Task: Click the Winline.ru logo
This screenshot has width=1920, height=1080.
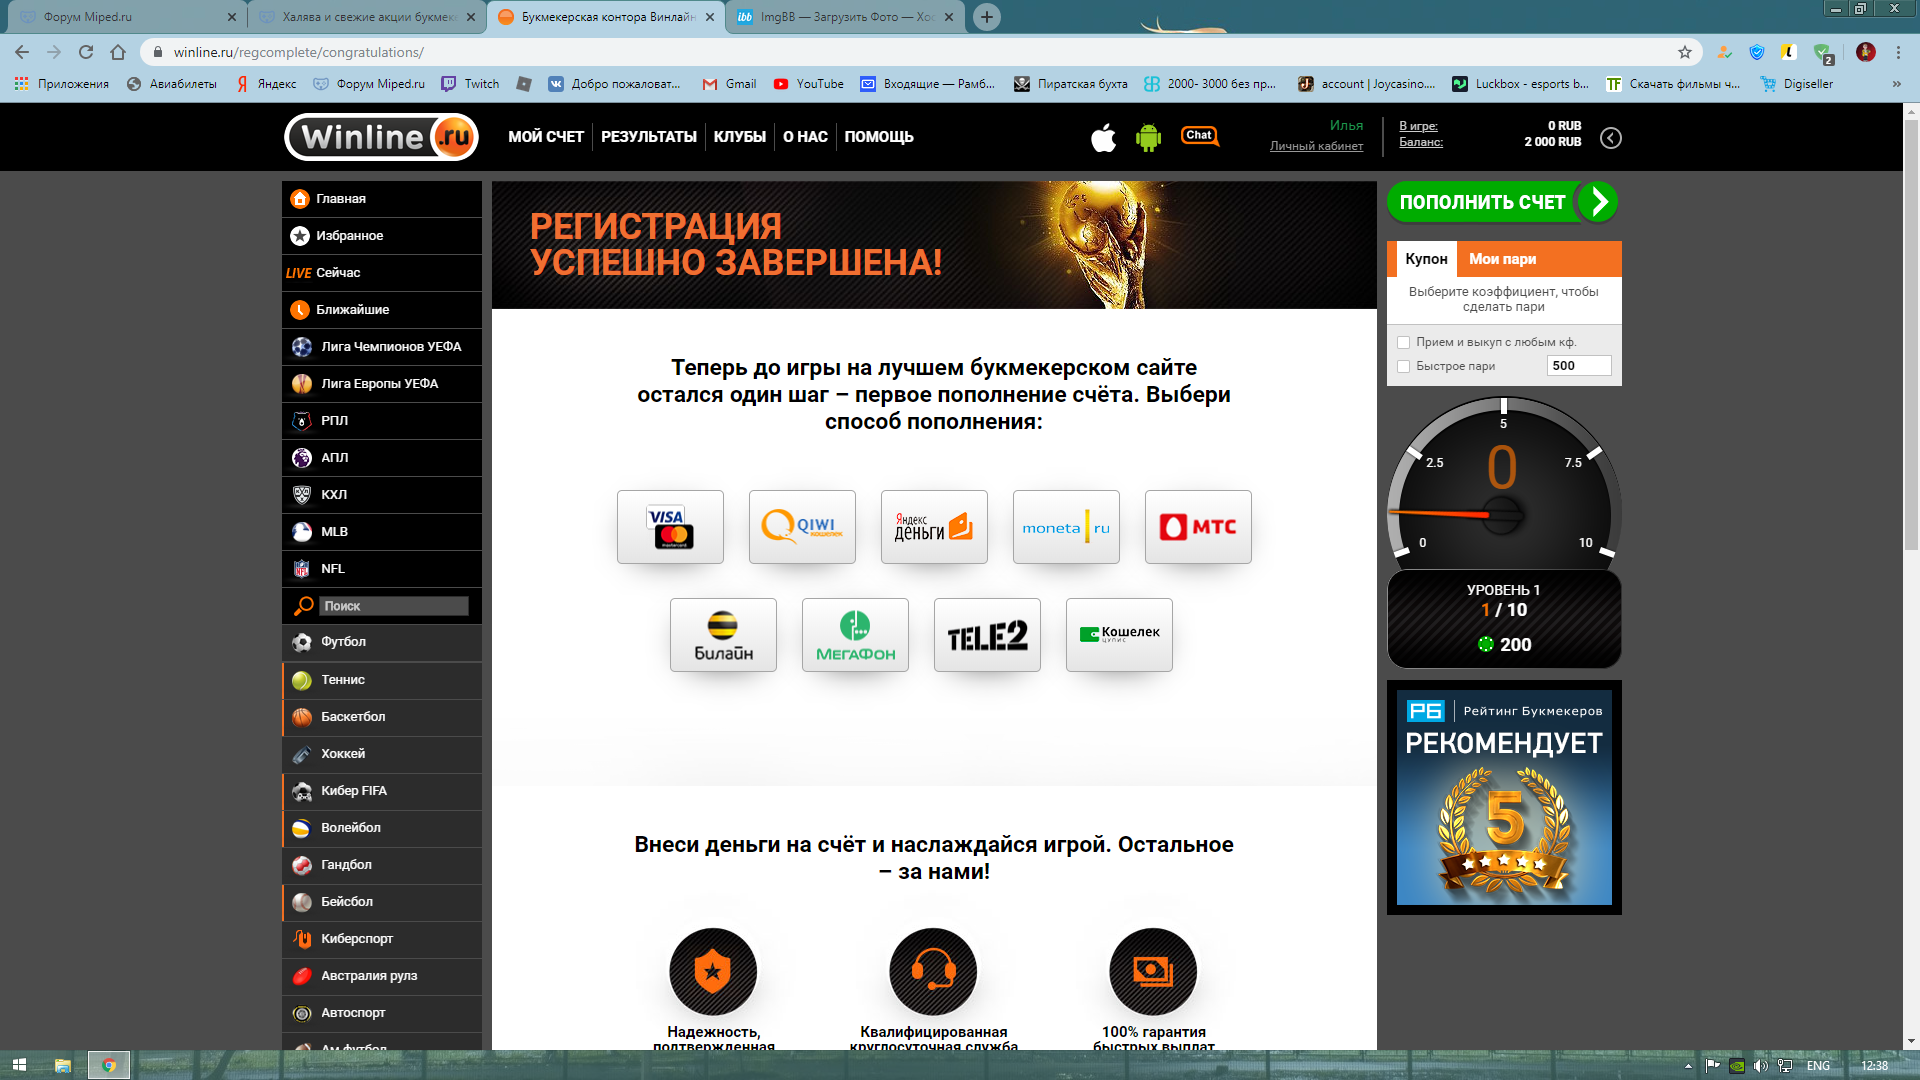Action: click(381, 137)
